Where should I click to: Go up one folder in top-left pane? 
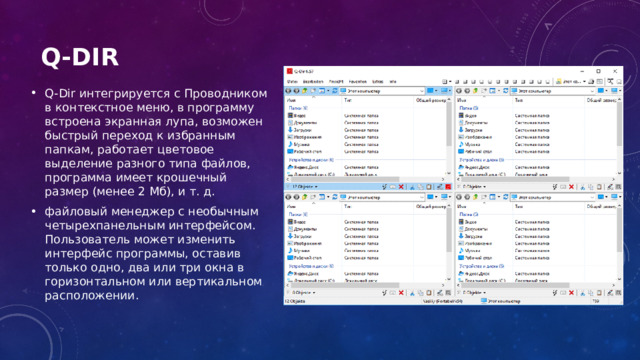304,91
